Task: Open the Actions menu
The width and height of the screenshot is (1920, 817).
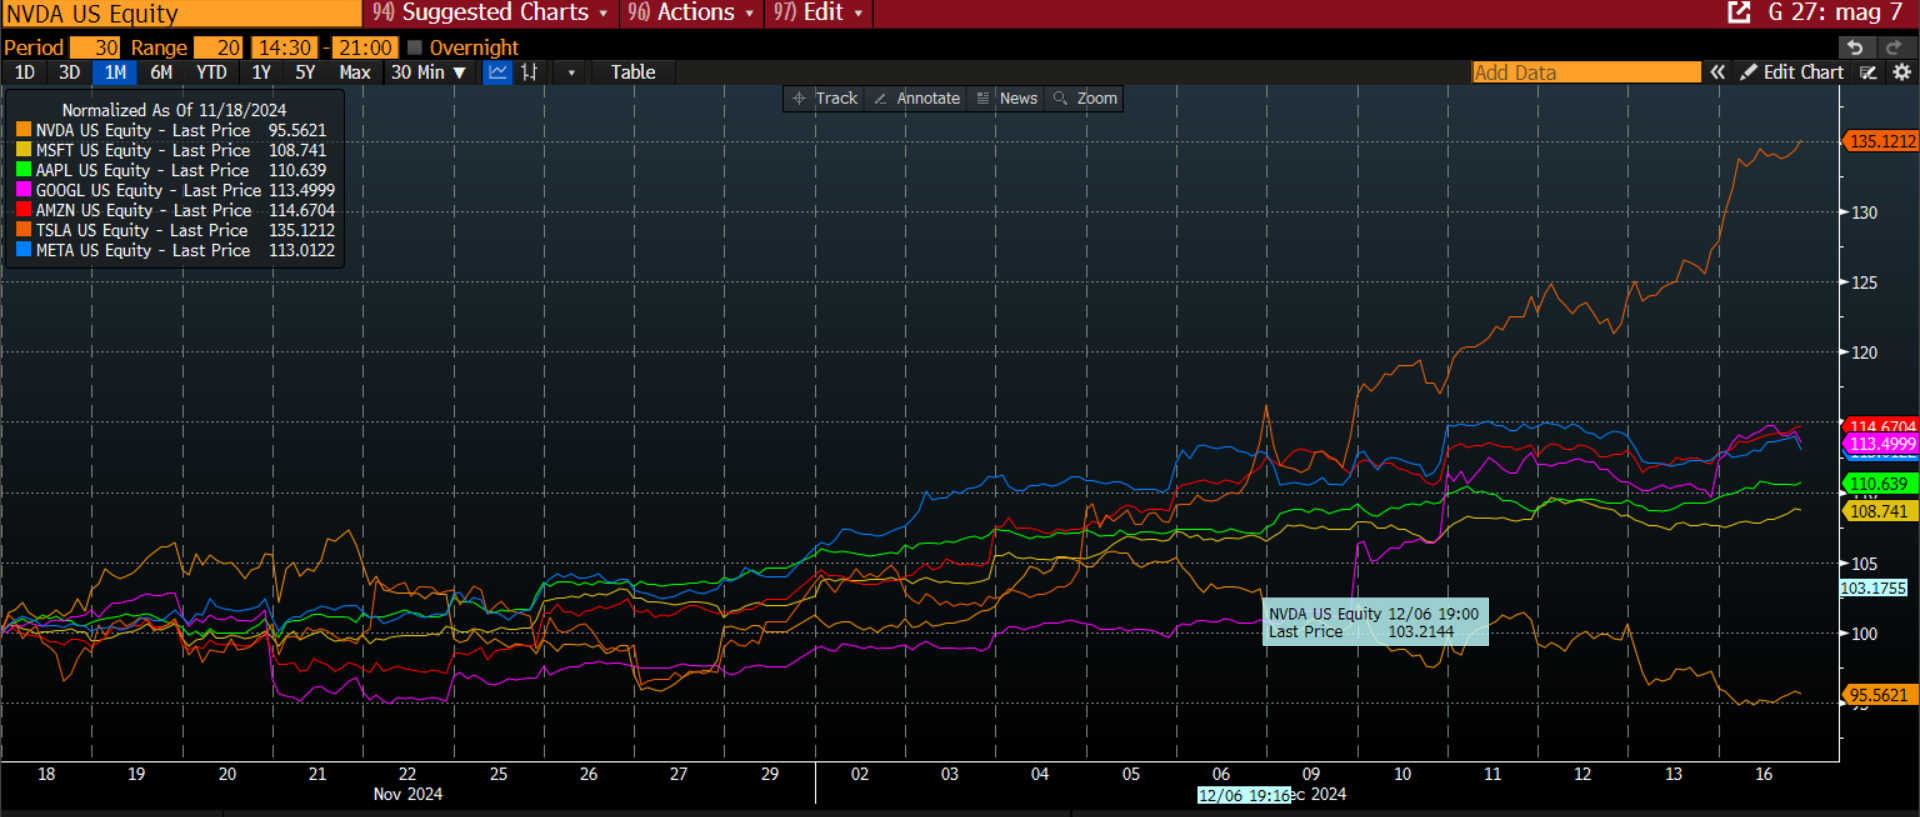Action: [x=695, y=13]
